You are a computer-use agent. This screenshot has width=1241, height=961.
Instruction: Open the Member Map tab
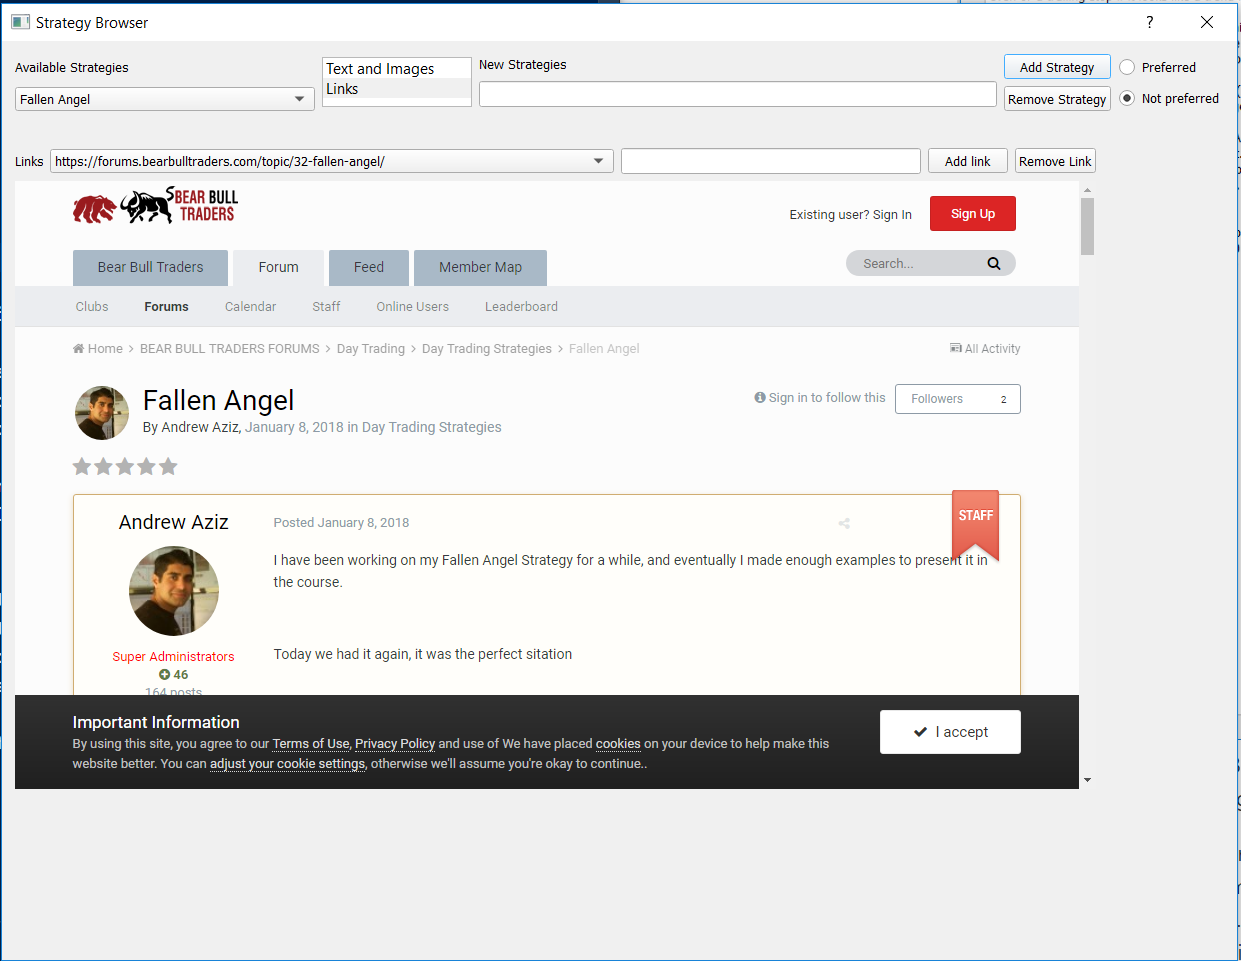click(x=480, y=267)
